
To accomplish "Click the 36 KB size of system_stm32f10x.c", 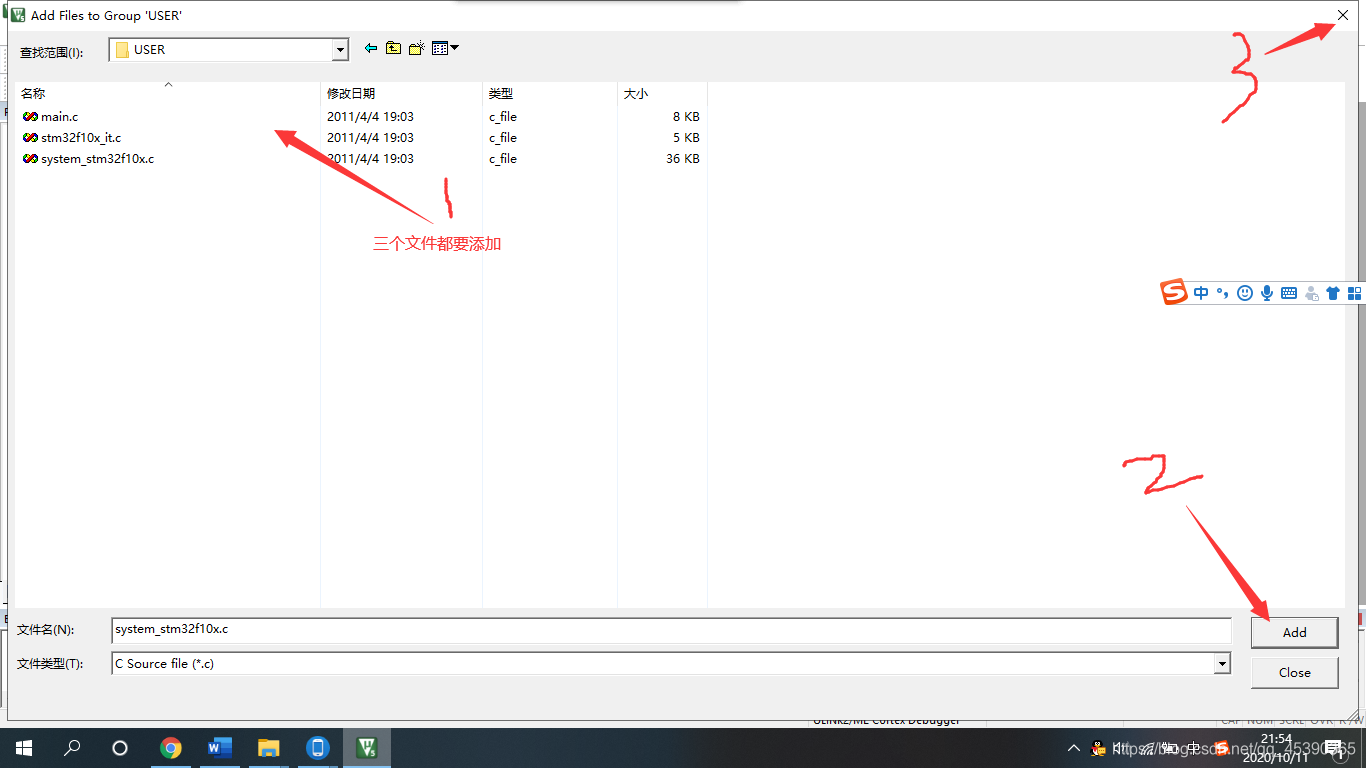I will 683,159.
